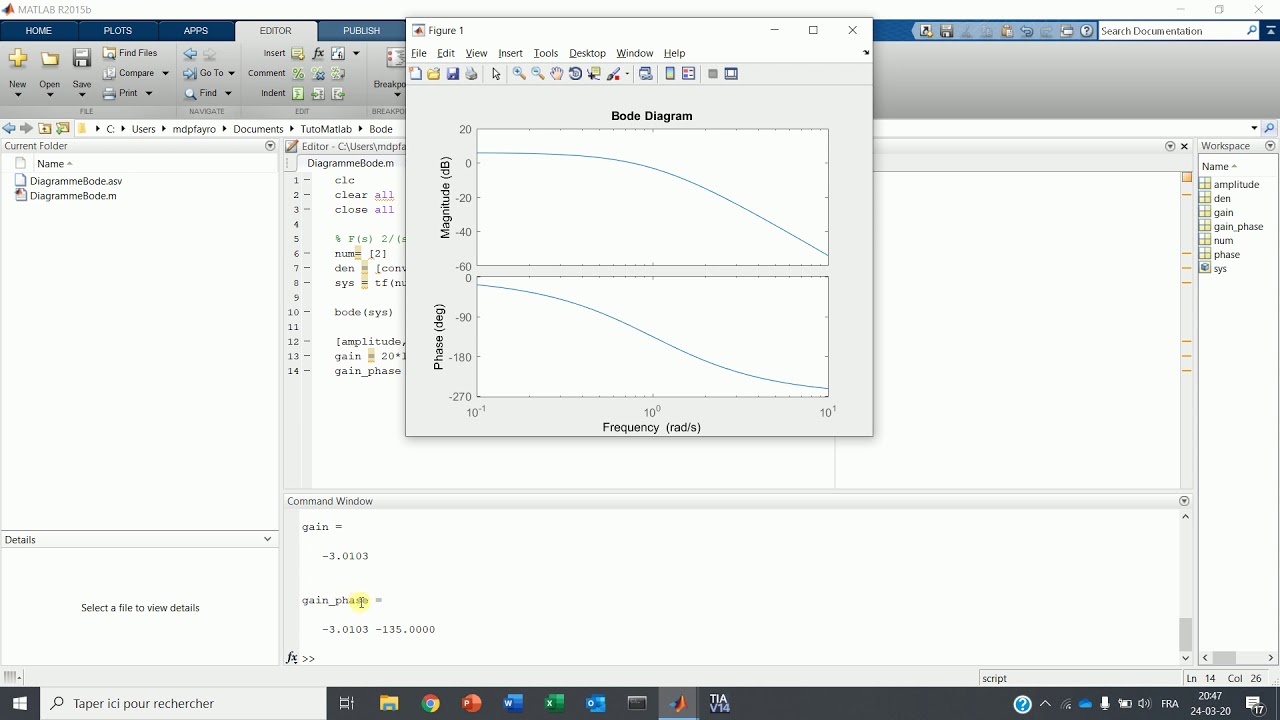The width and height of the screenshot is (1280, 720).
Task: Click Save Figure icon in figure toolbar
Action: click(453, 74)
